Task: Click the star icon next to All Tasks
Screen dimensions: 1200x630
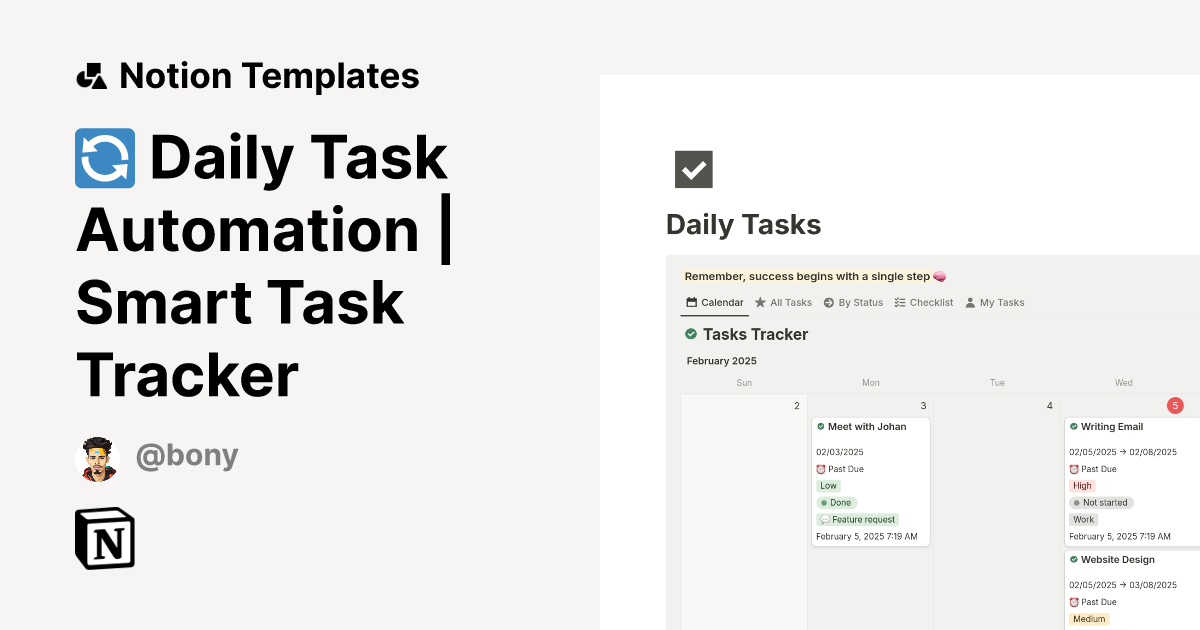Action: [761, 302]
